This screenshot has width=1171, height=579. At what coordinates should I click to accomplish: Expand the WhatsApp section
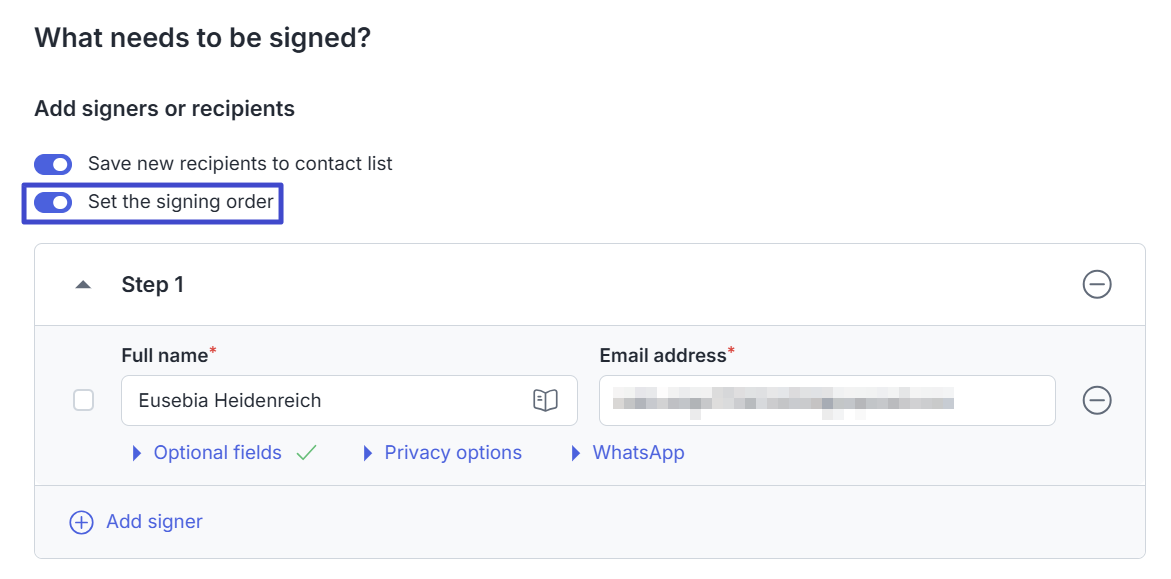tap(637, 453)
